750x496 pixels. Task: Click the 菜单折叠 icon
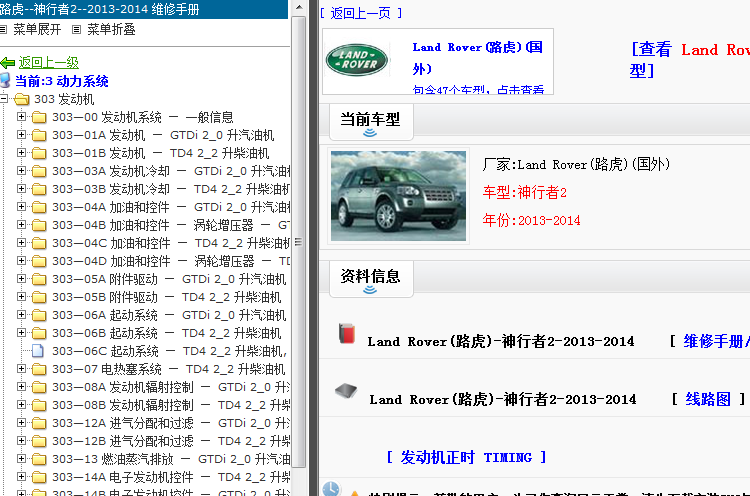tap(77, 30)
